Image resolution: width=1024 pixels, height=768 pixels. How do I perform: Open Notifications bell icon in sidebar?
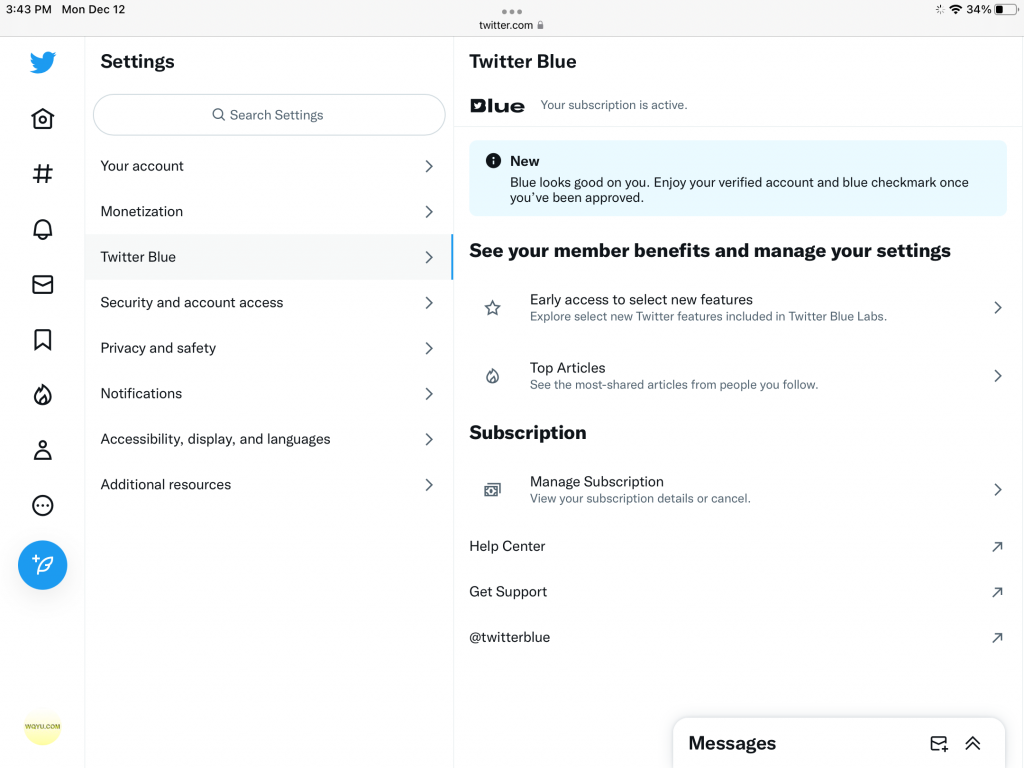(42, 229)
